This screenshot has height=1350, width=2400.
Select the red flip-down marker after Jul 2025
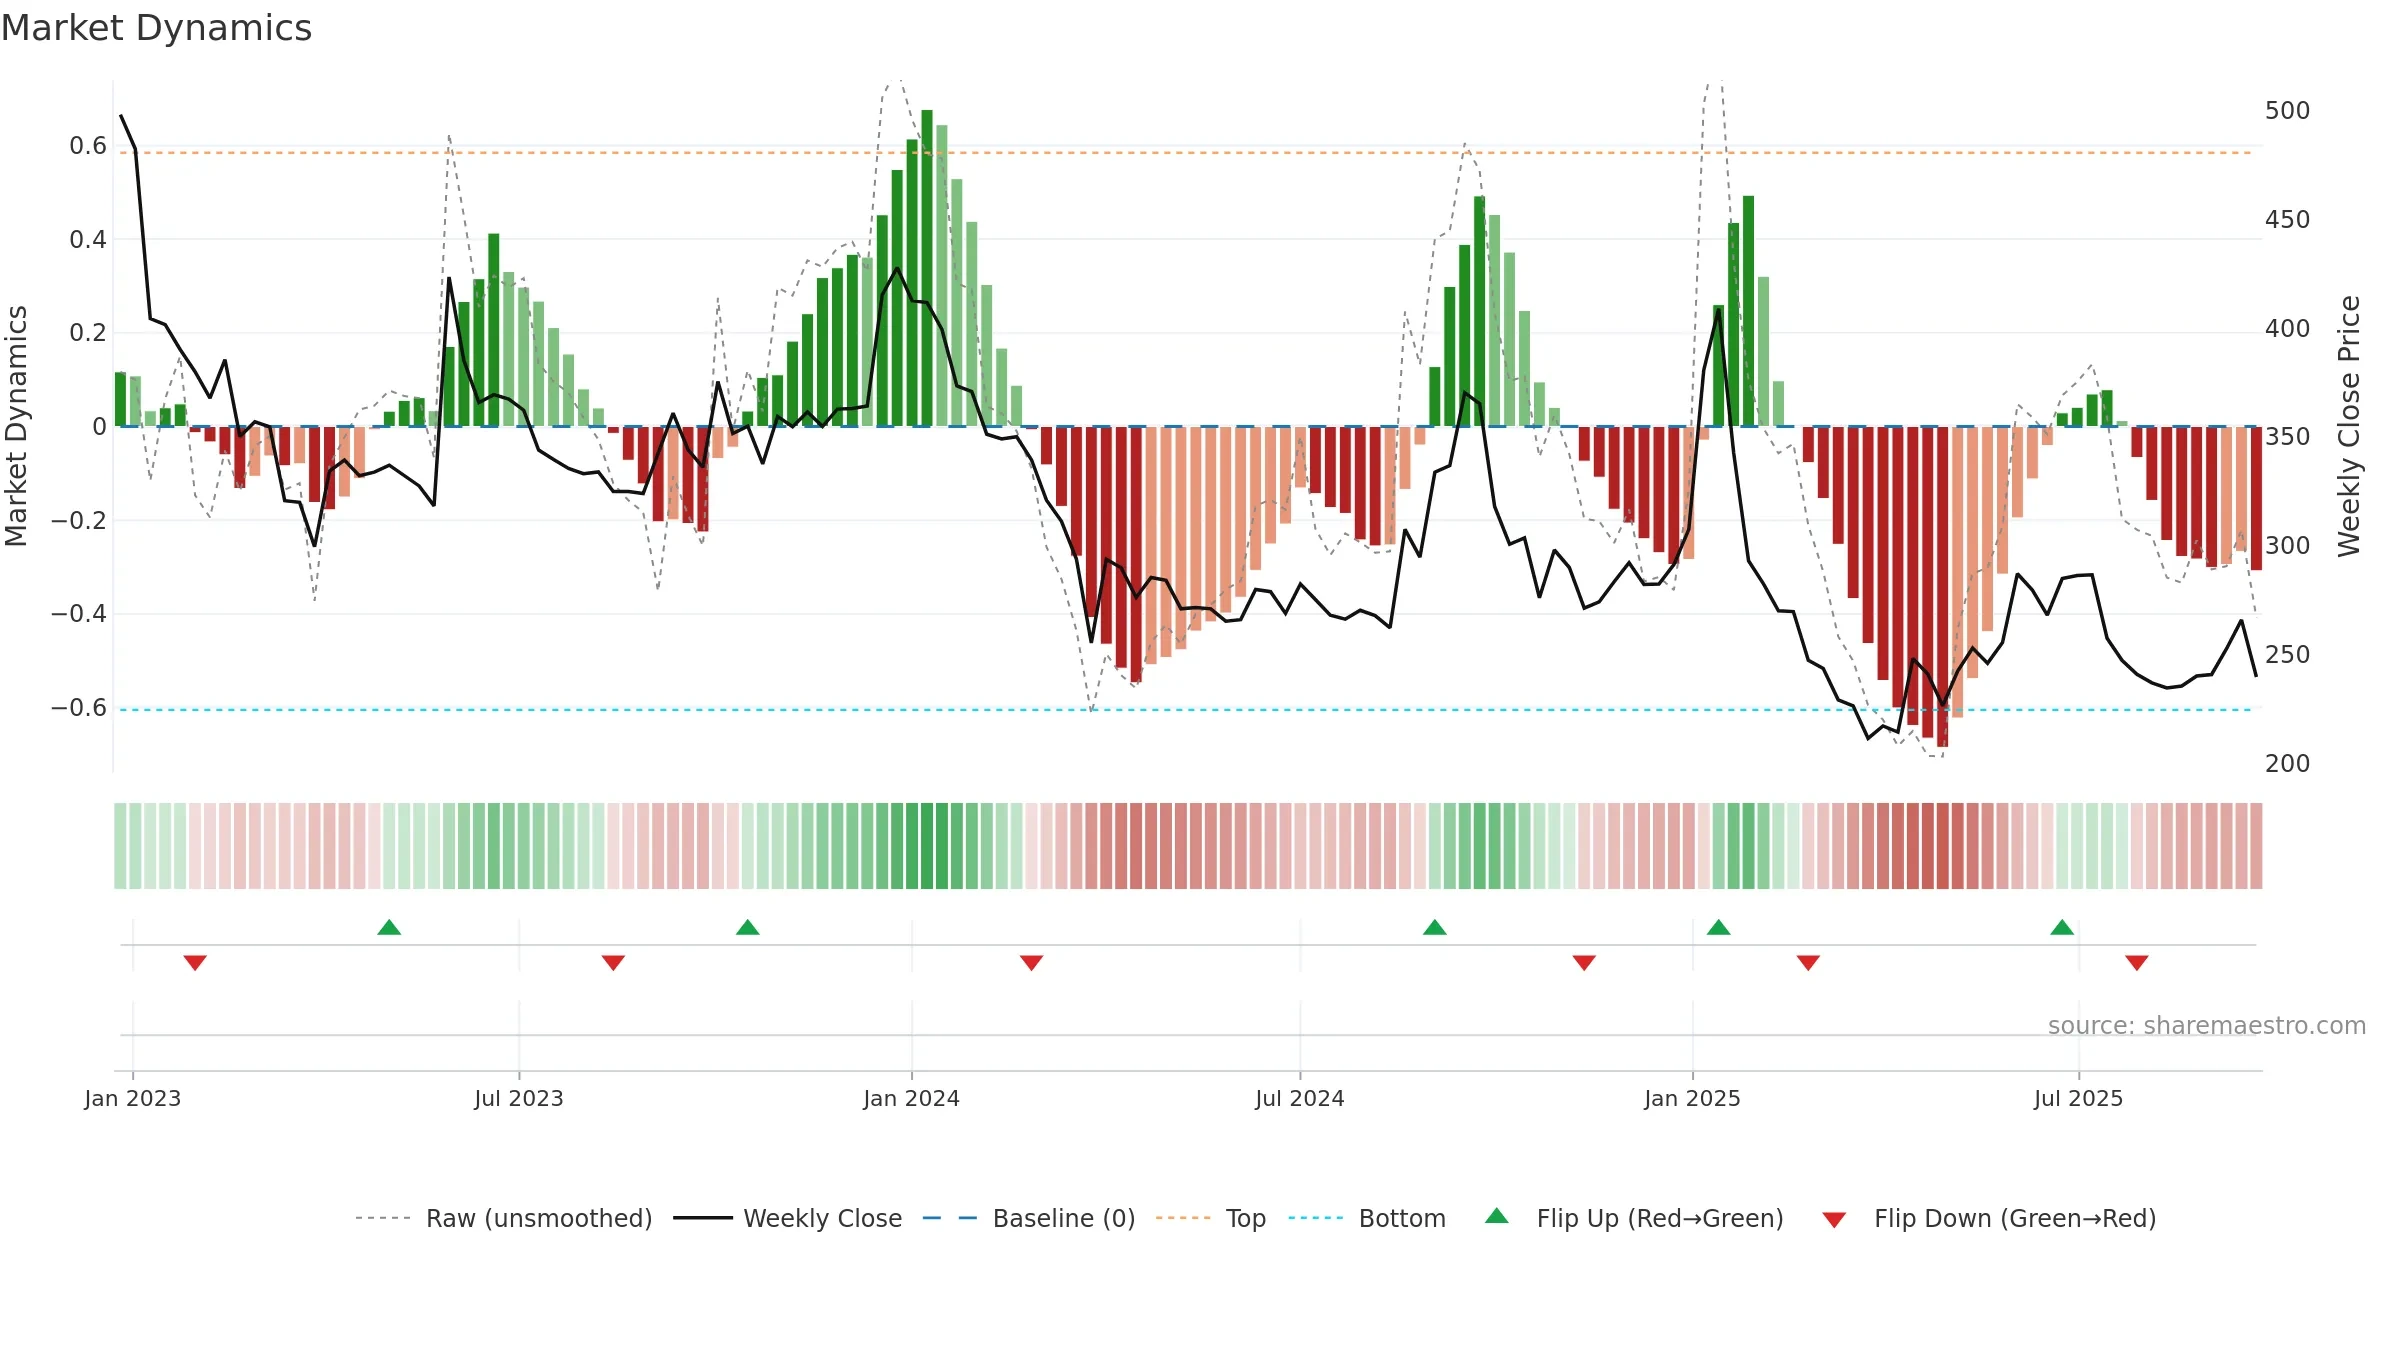coord(2137,962)
